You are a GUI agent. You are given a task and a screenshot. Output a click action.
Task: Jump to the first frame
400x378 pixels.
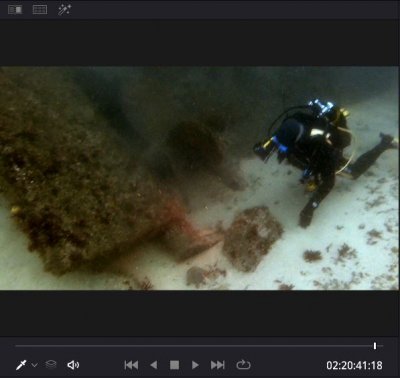point(131,365)
